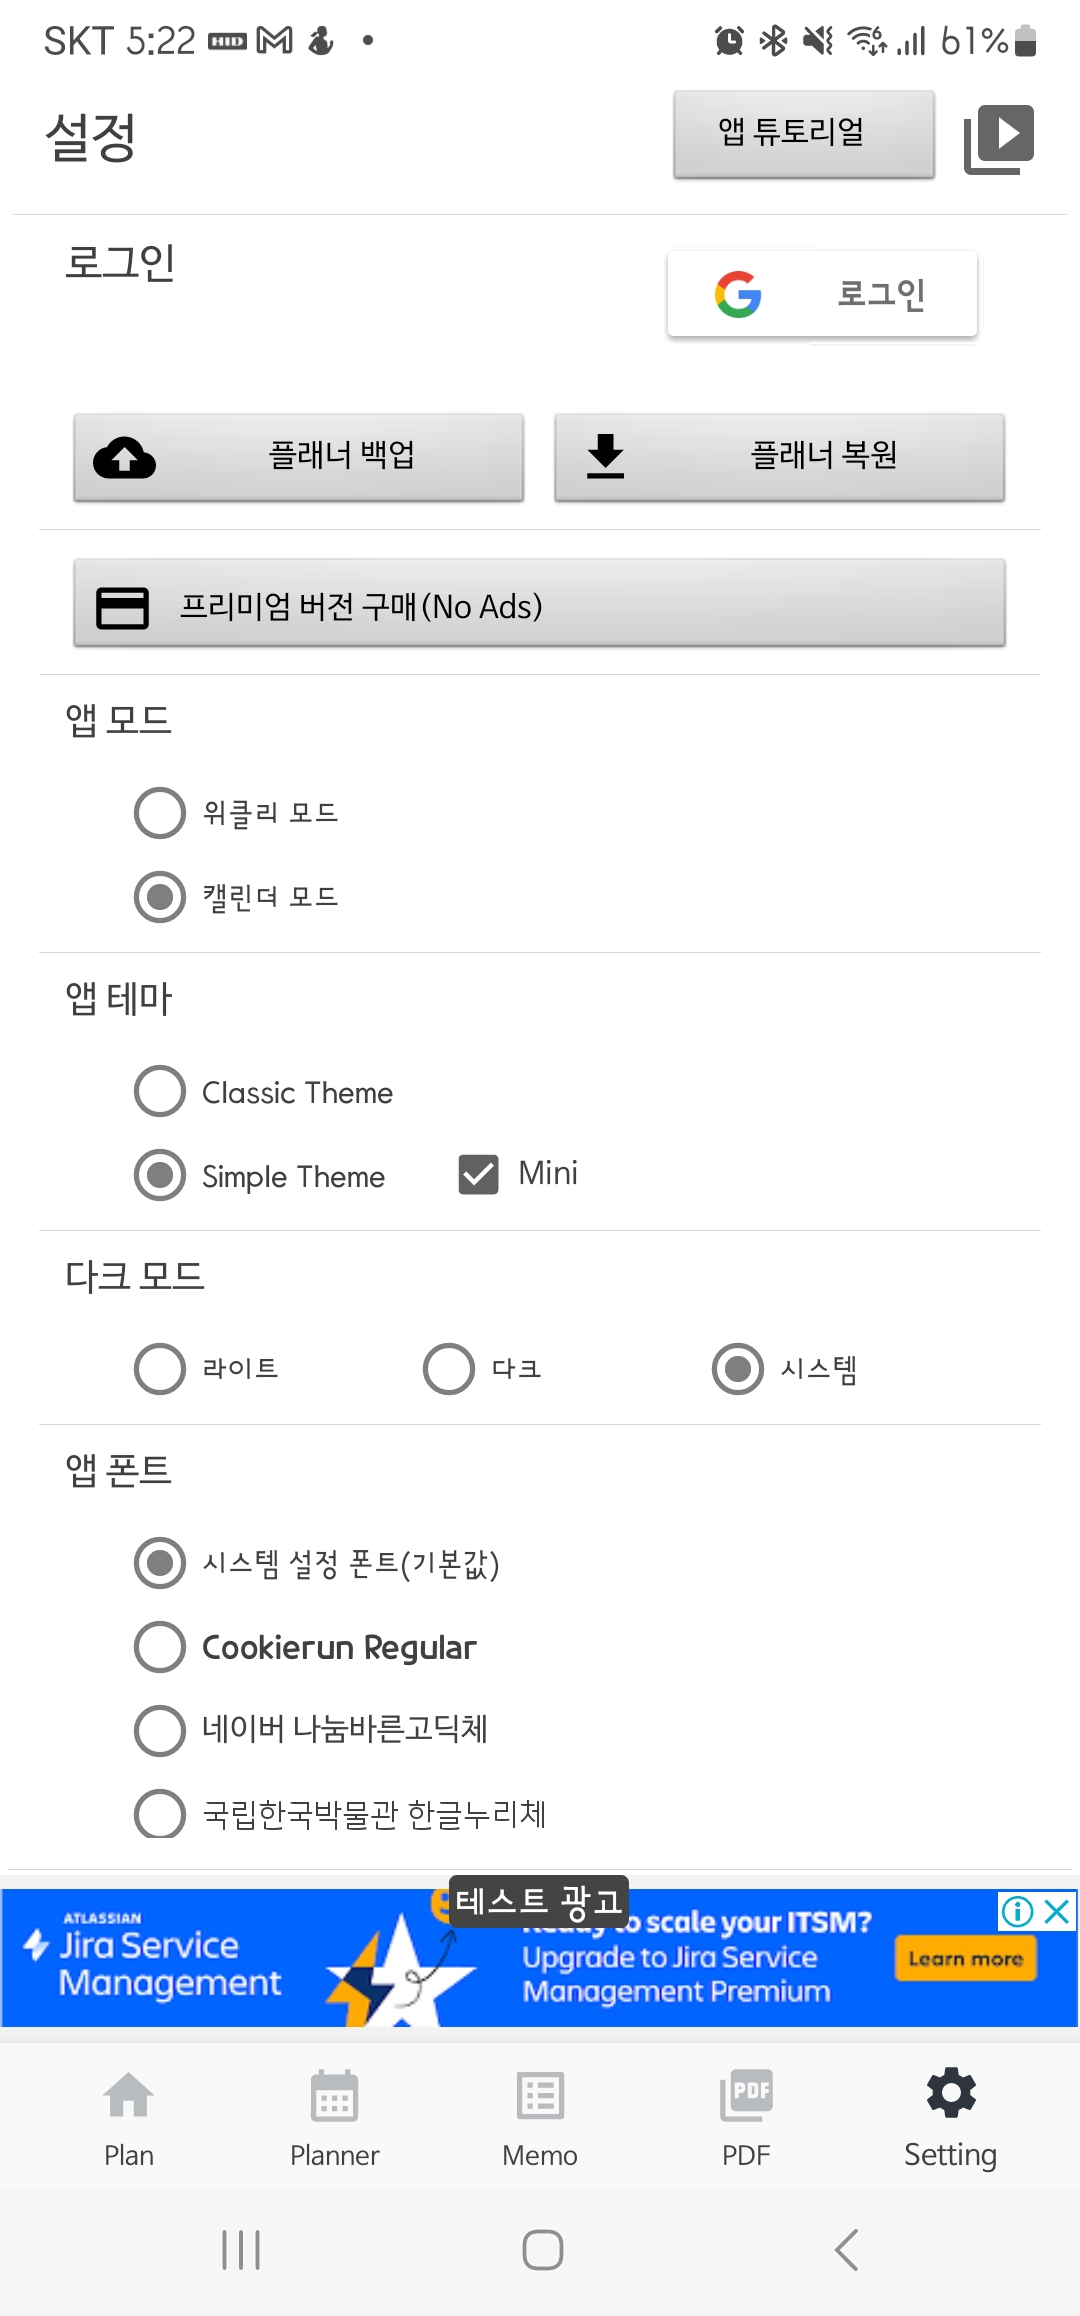Tap the Google logo on login button
The height and width of the screenshot is (2316, 1080).
(x=738, y=294)
